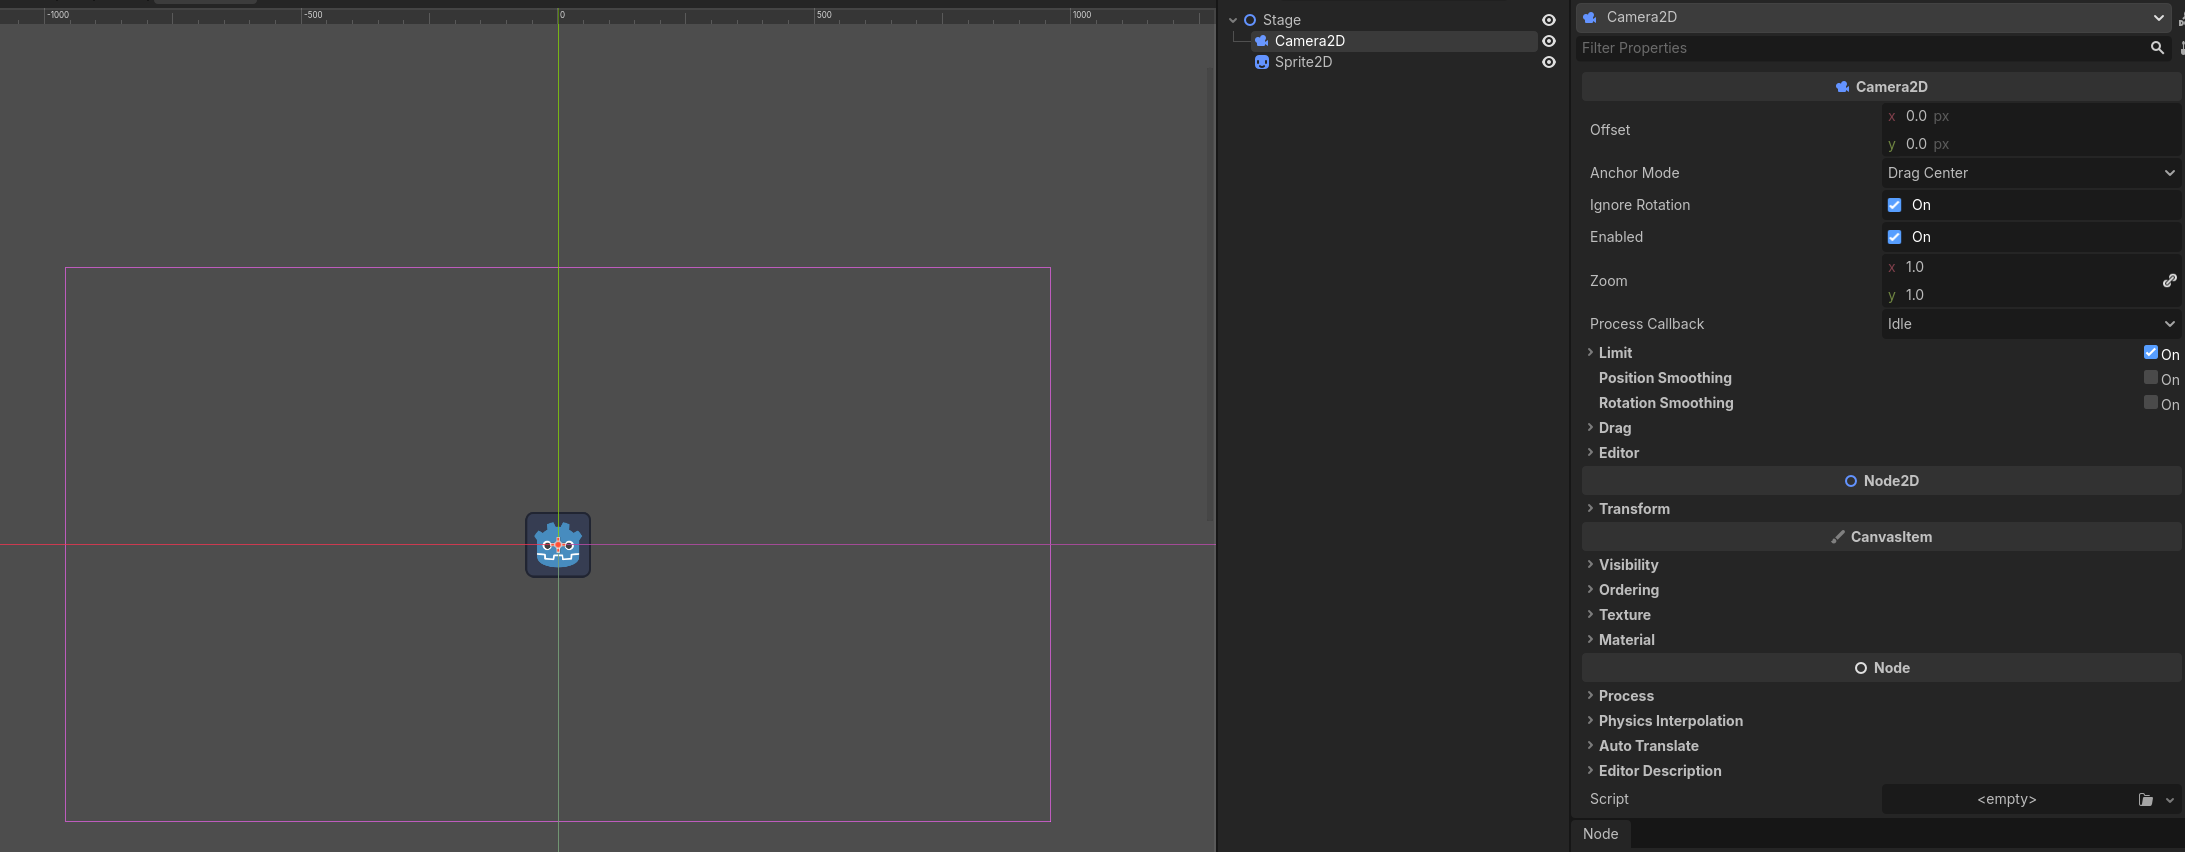The image size is (2185, 852).
Task: Hide the Sprite2D node using its eye icon
Action: click(1549, 62)
